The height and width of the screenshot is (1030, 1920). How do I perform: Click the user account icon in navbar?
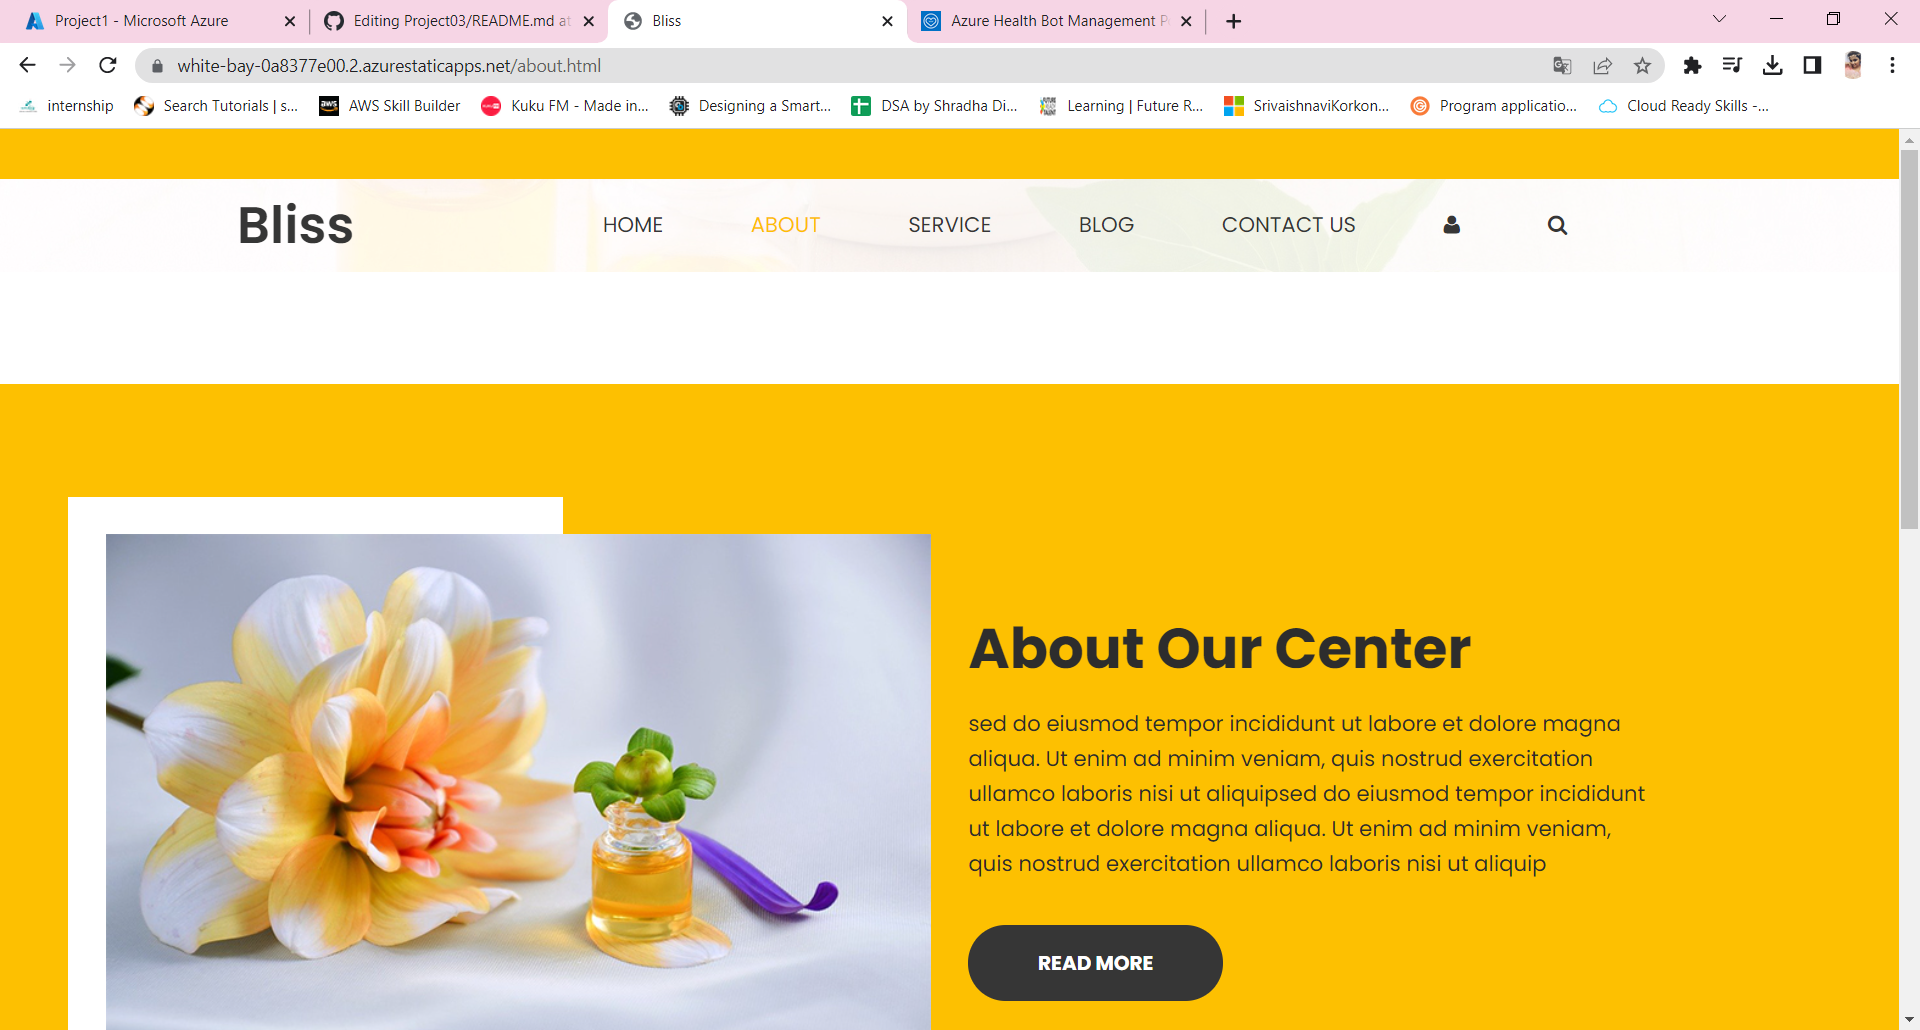(x=1451, y=225)
